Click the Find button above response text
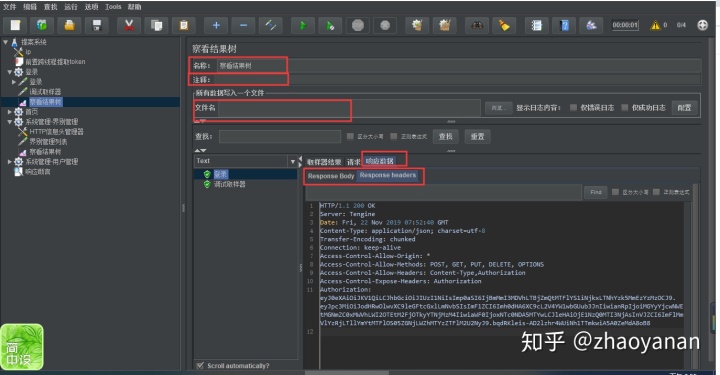720x375 pixels. [596, 192]
